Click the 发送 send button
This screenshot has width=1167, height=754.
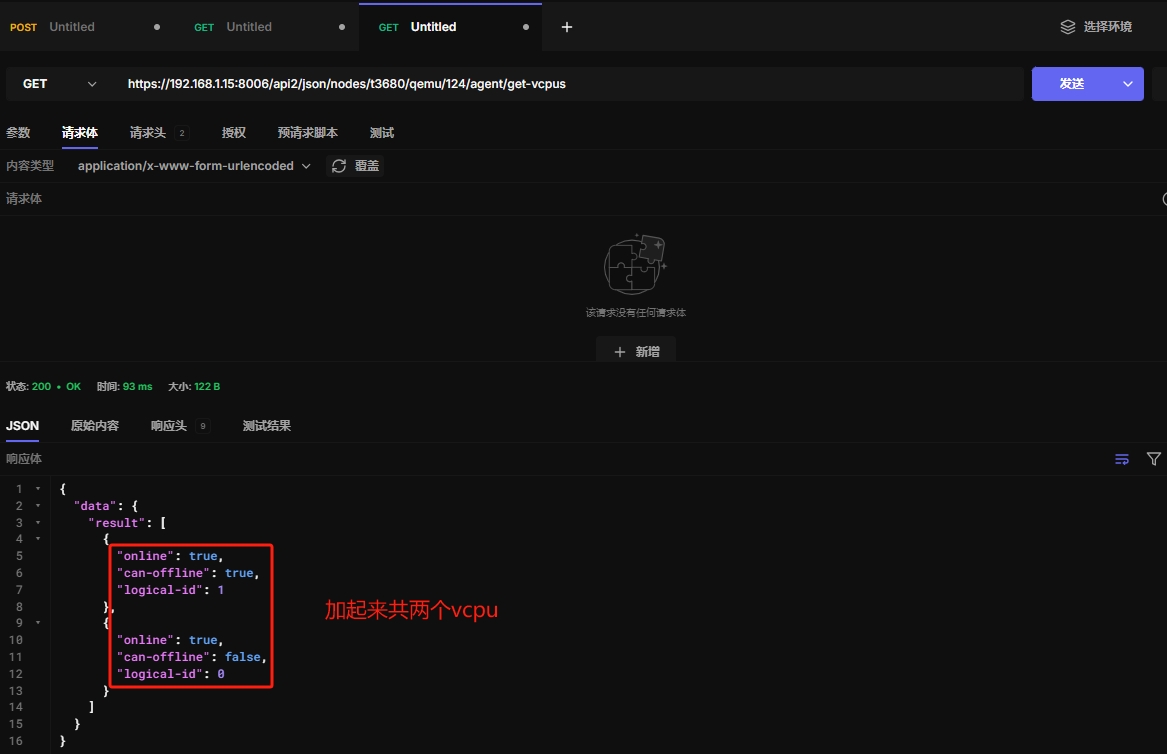(1072, 84)
